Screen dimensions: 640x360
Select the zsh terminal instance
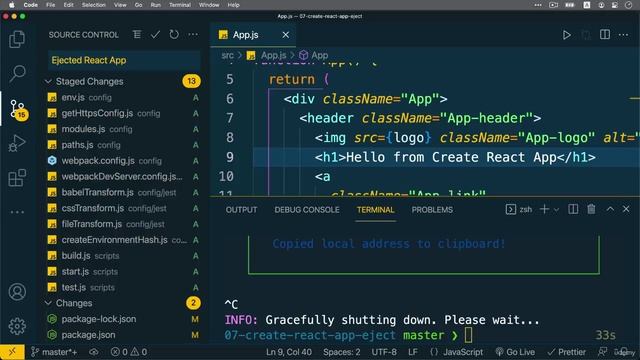click(x=519, y=209)
